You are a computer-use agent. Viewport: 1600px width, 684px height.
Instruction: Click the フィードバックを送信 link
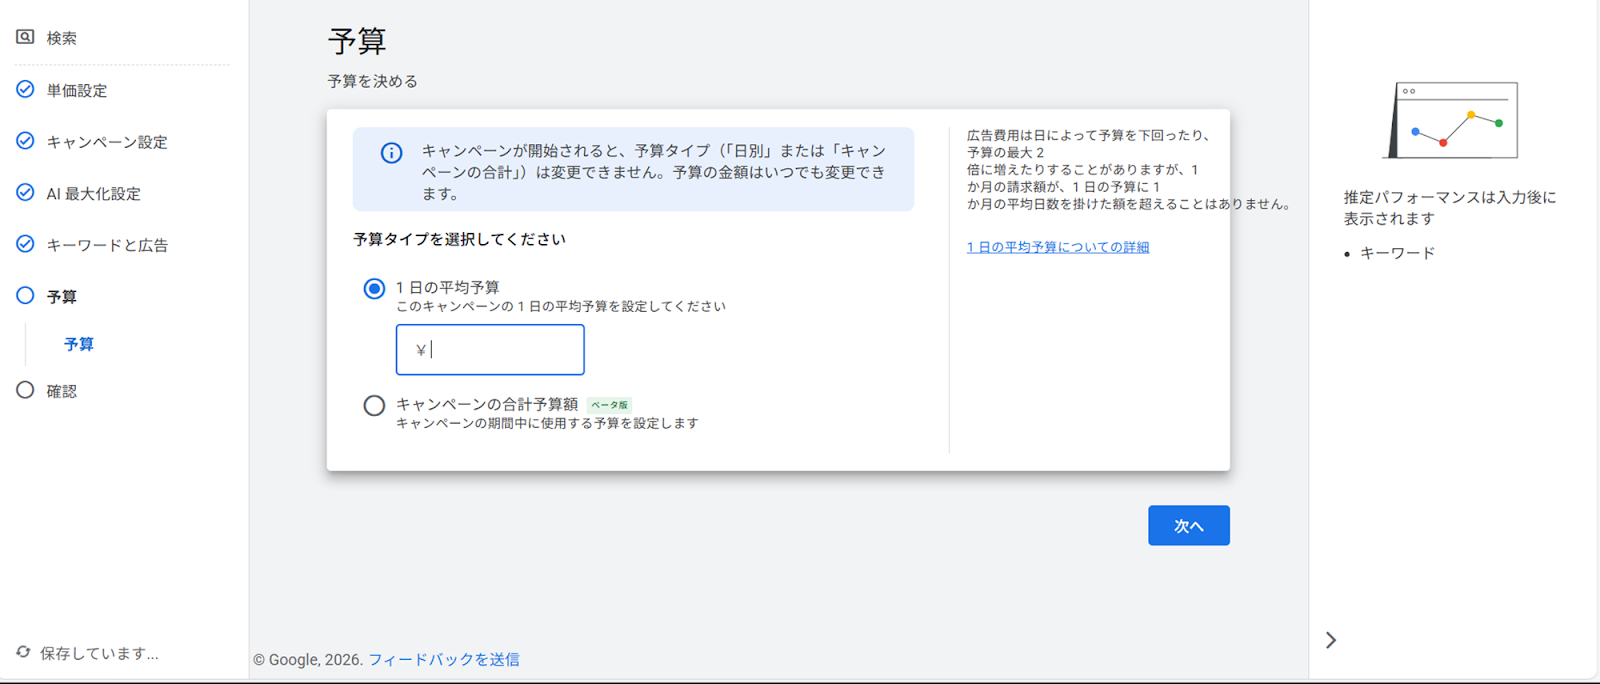pos(443,659)
